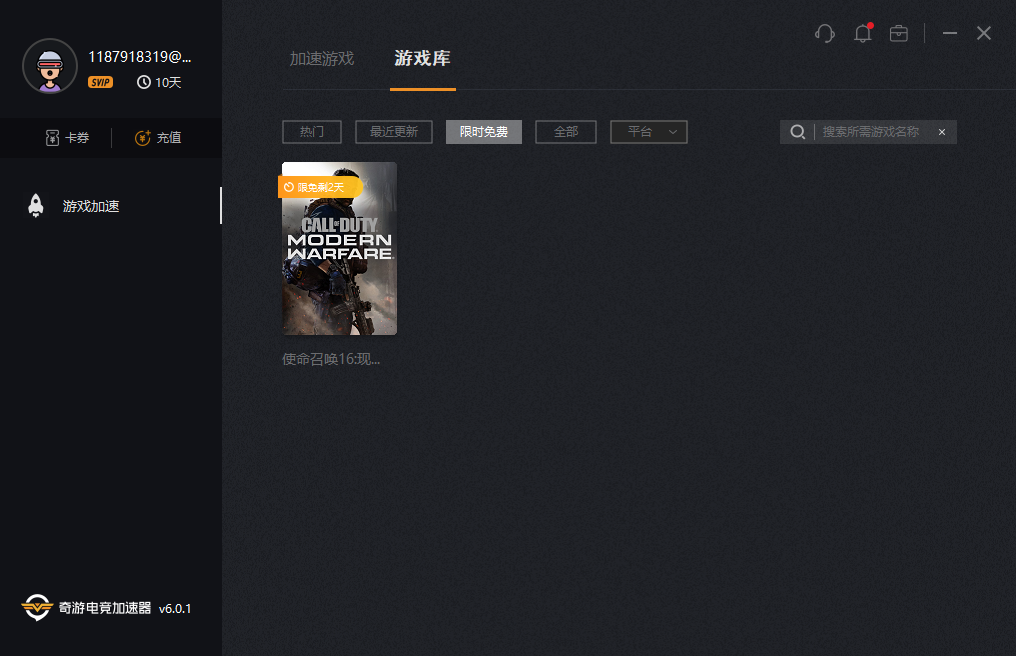
Task: Filter games by 最近更新
Action: click(394, 132)
